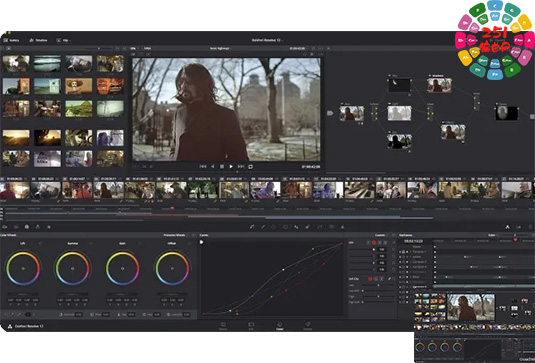Open the Gallery panel button
The width and height of the screenshot is (535, 363).
point(11,40)
